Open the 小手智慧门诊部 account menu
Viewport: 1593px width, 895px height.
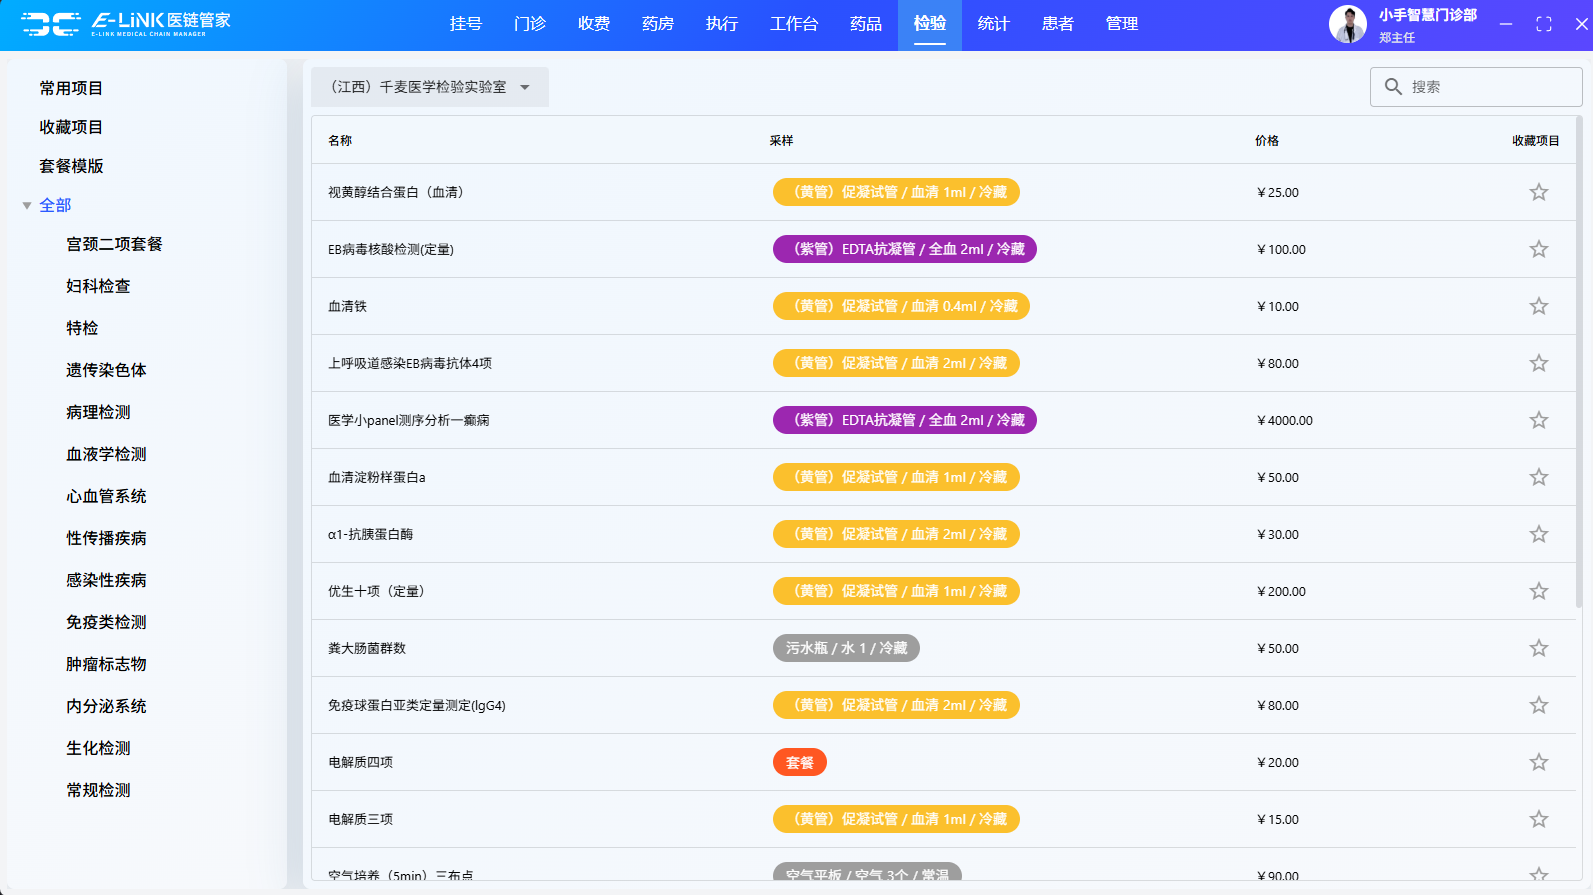click(x=1427, y=16)
